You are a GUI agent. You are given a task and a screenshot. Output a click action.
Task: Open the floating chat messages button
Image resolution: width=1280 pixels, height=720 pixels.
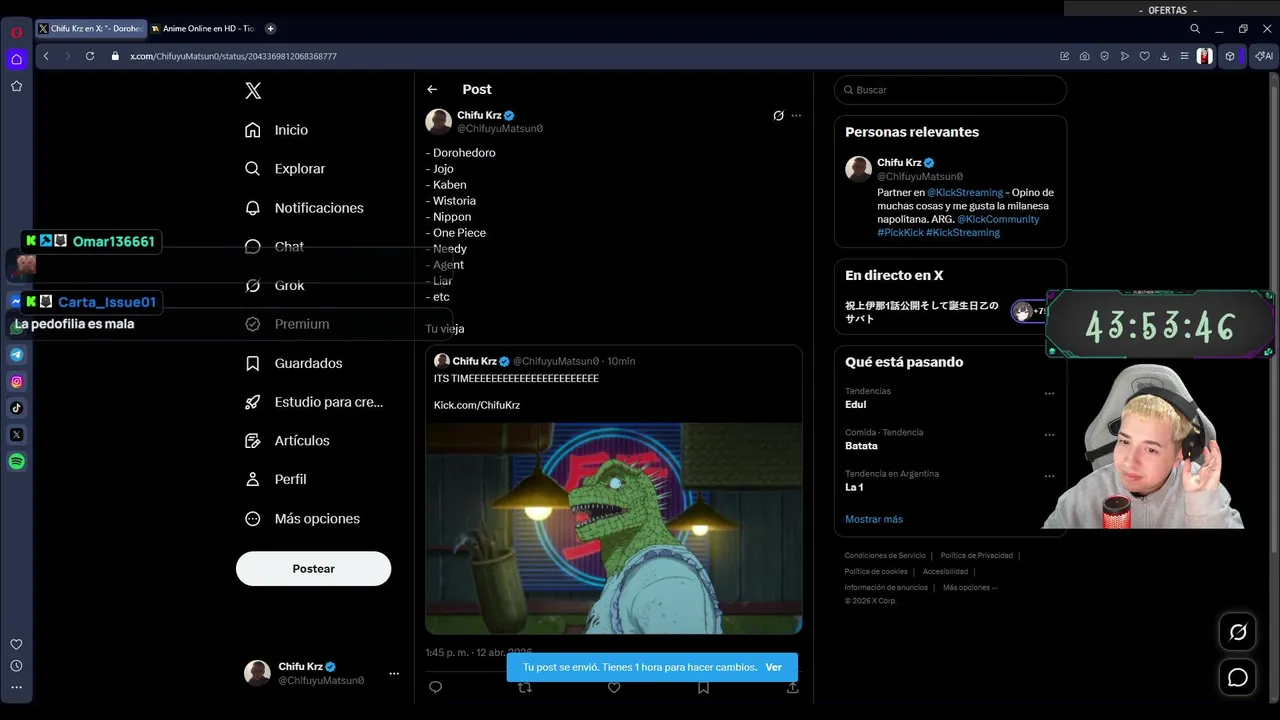point(1238,678)
